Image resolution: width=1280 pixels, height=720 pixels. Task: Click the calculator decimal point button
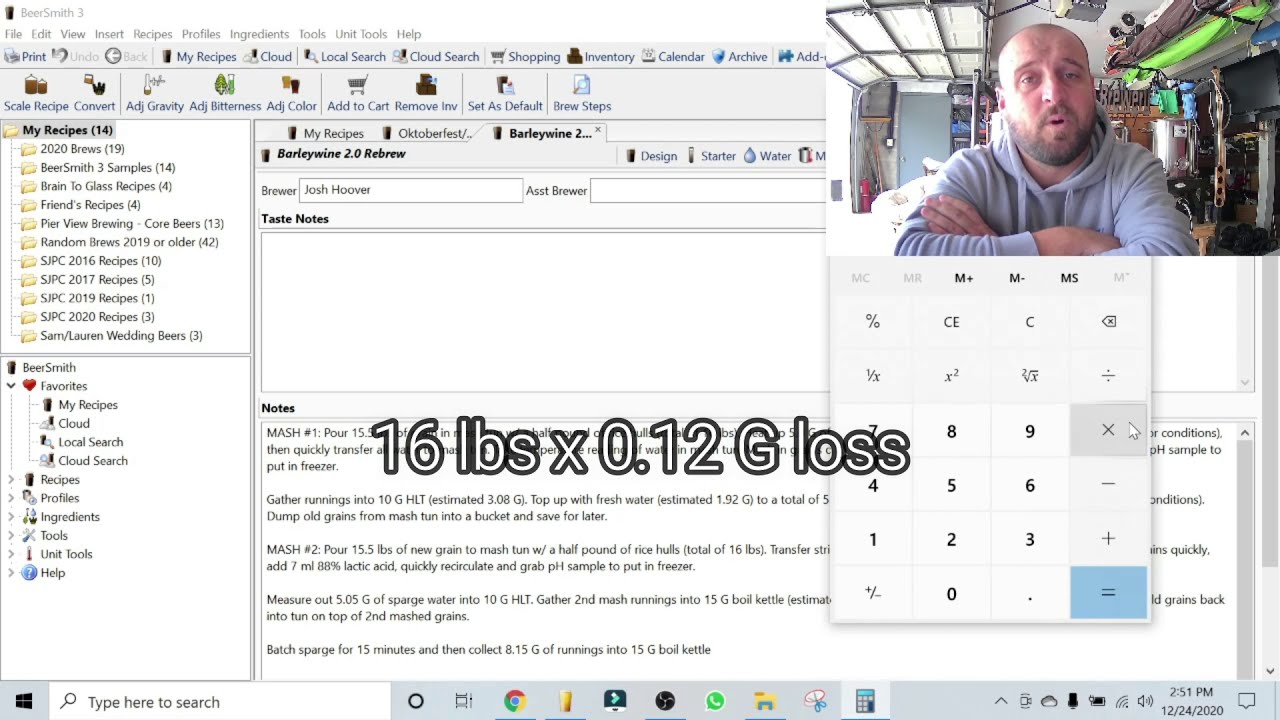(x=1030, y=593)
